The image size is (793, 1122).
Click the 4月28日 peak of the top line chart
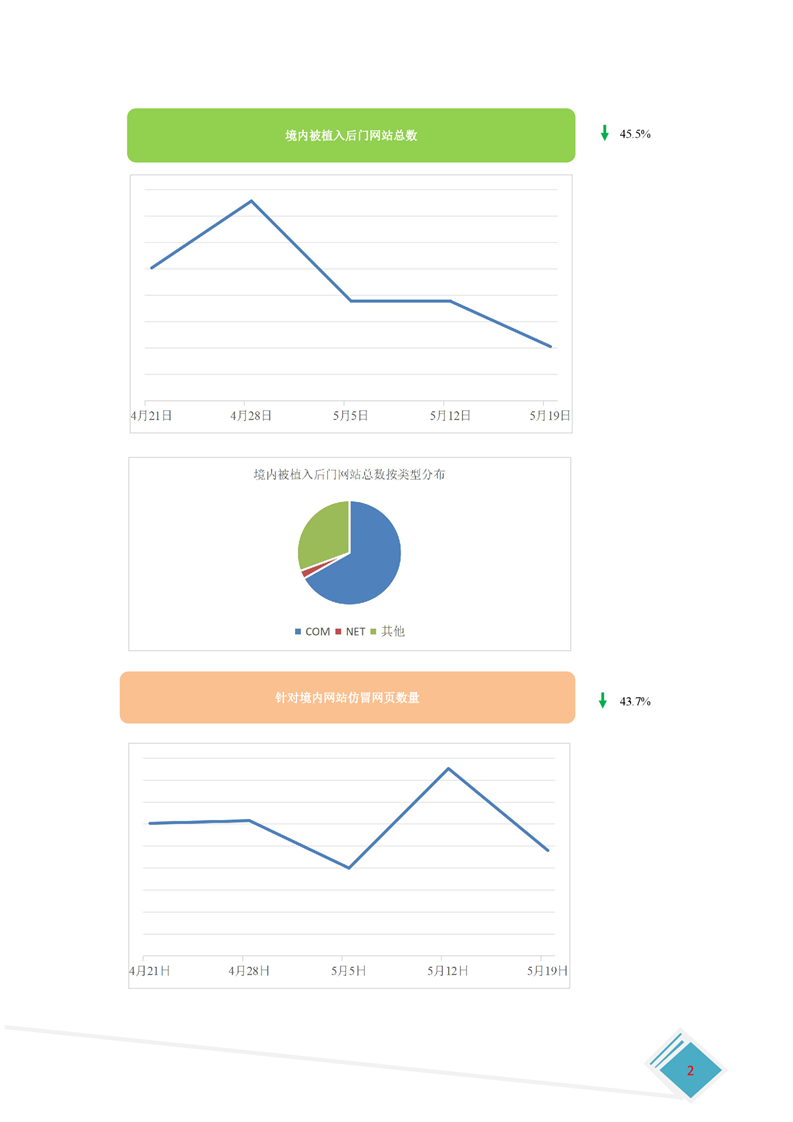(251, 201)
